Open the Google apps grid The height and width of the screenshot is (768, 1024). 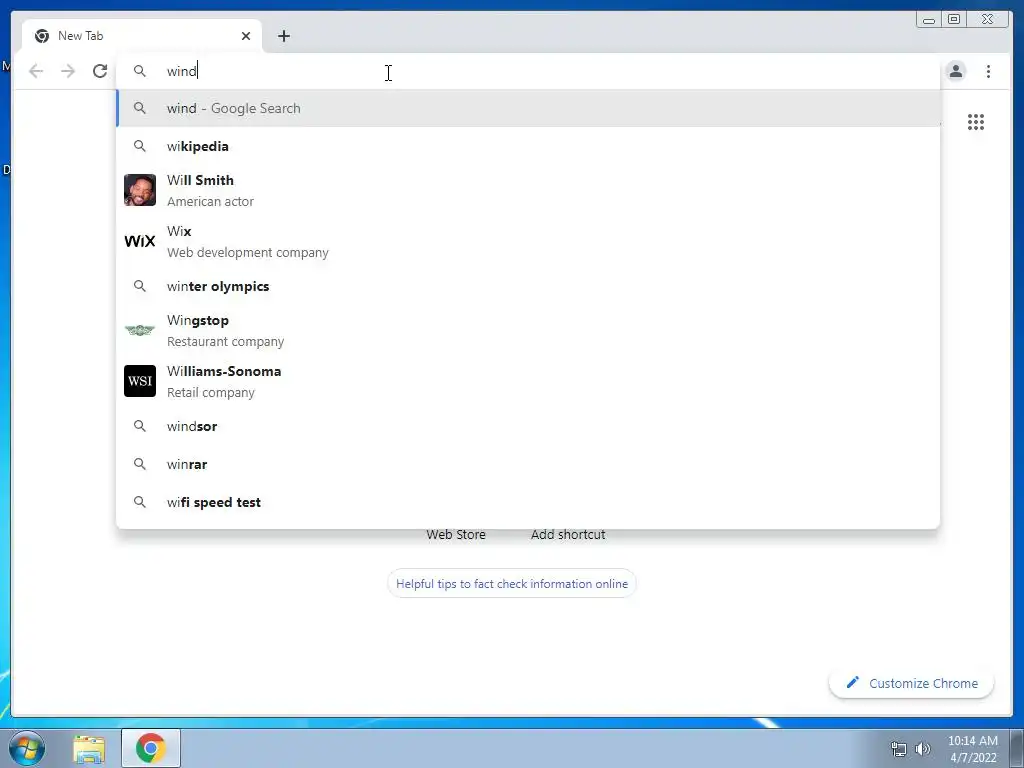(976, 122)
